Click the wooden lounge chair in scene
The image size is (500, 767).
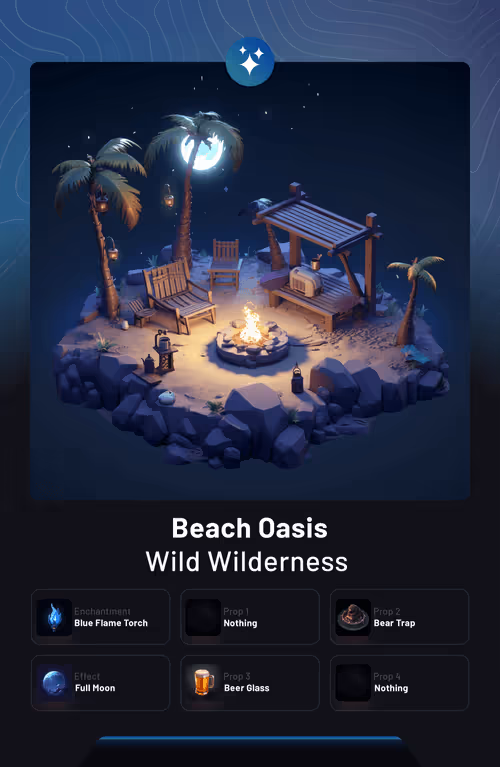(179, 297)
